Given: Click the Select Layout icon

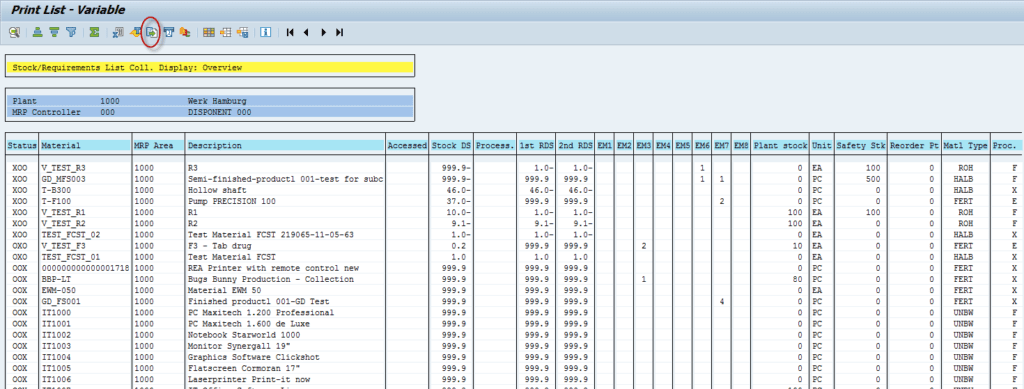Looking at the screenshot, I should tap(226, 32).
